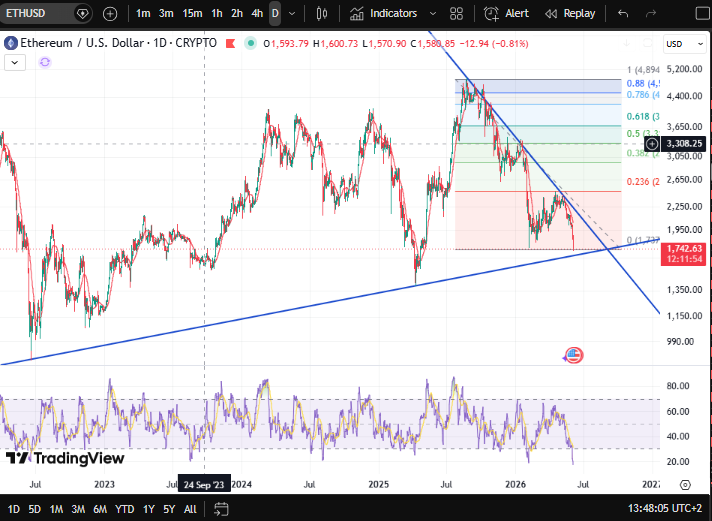Click the 24 Sep '23 date label
Viewport: 712px width, 521px height.
coord(204,485)
